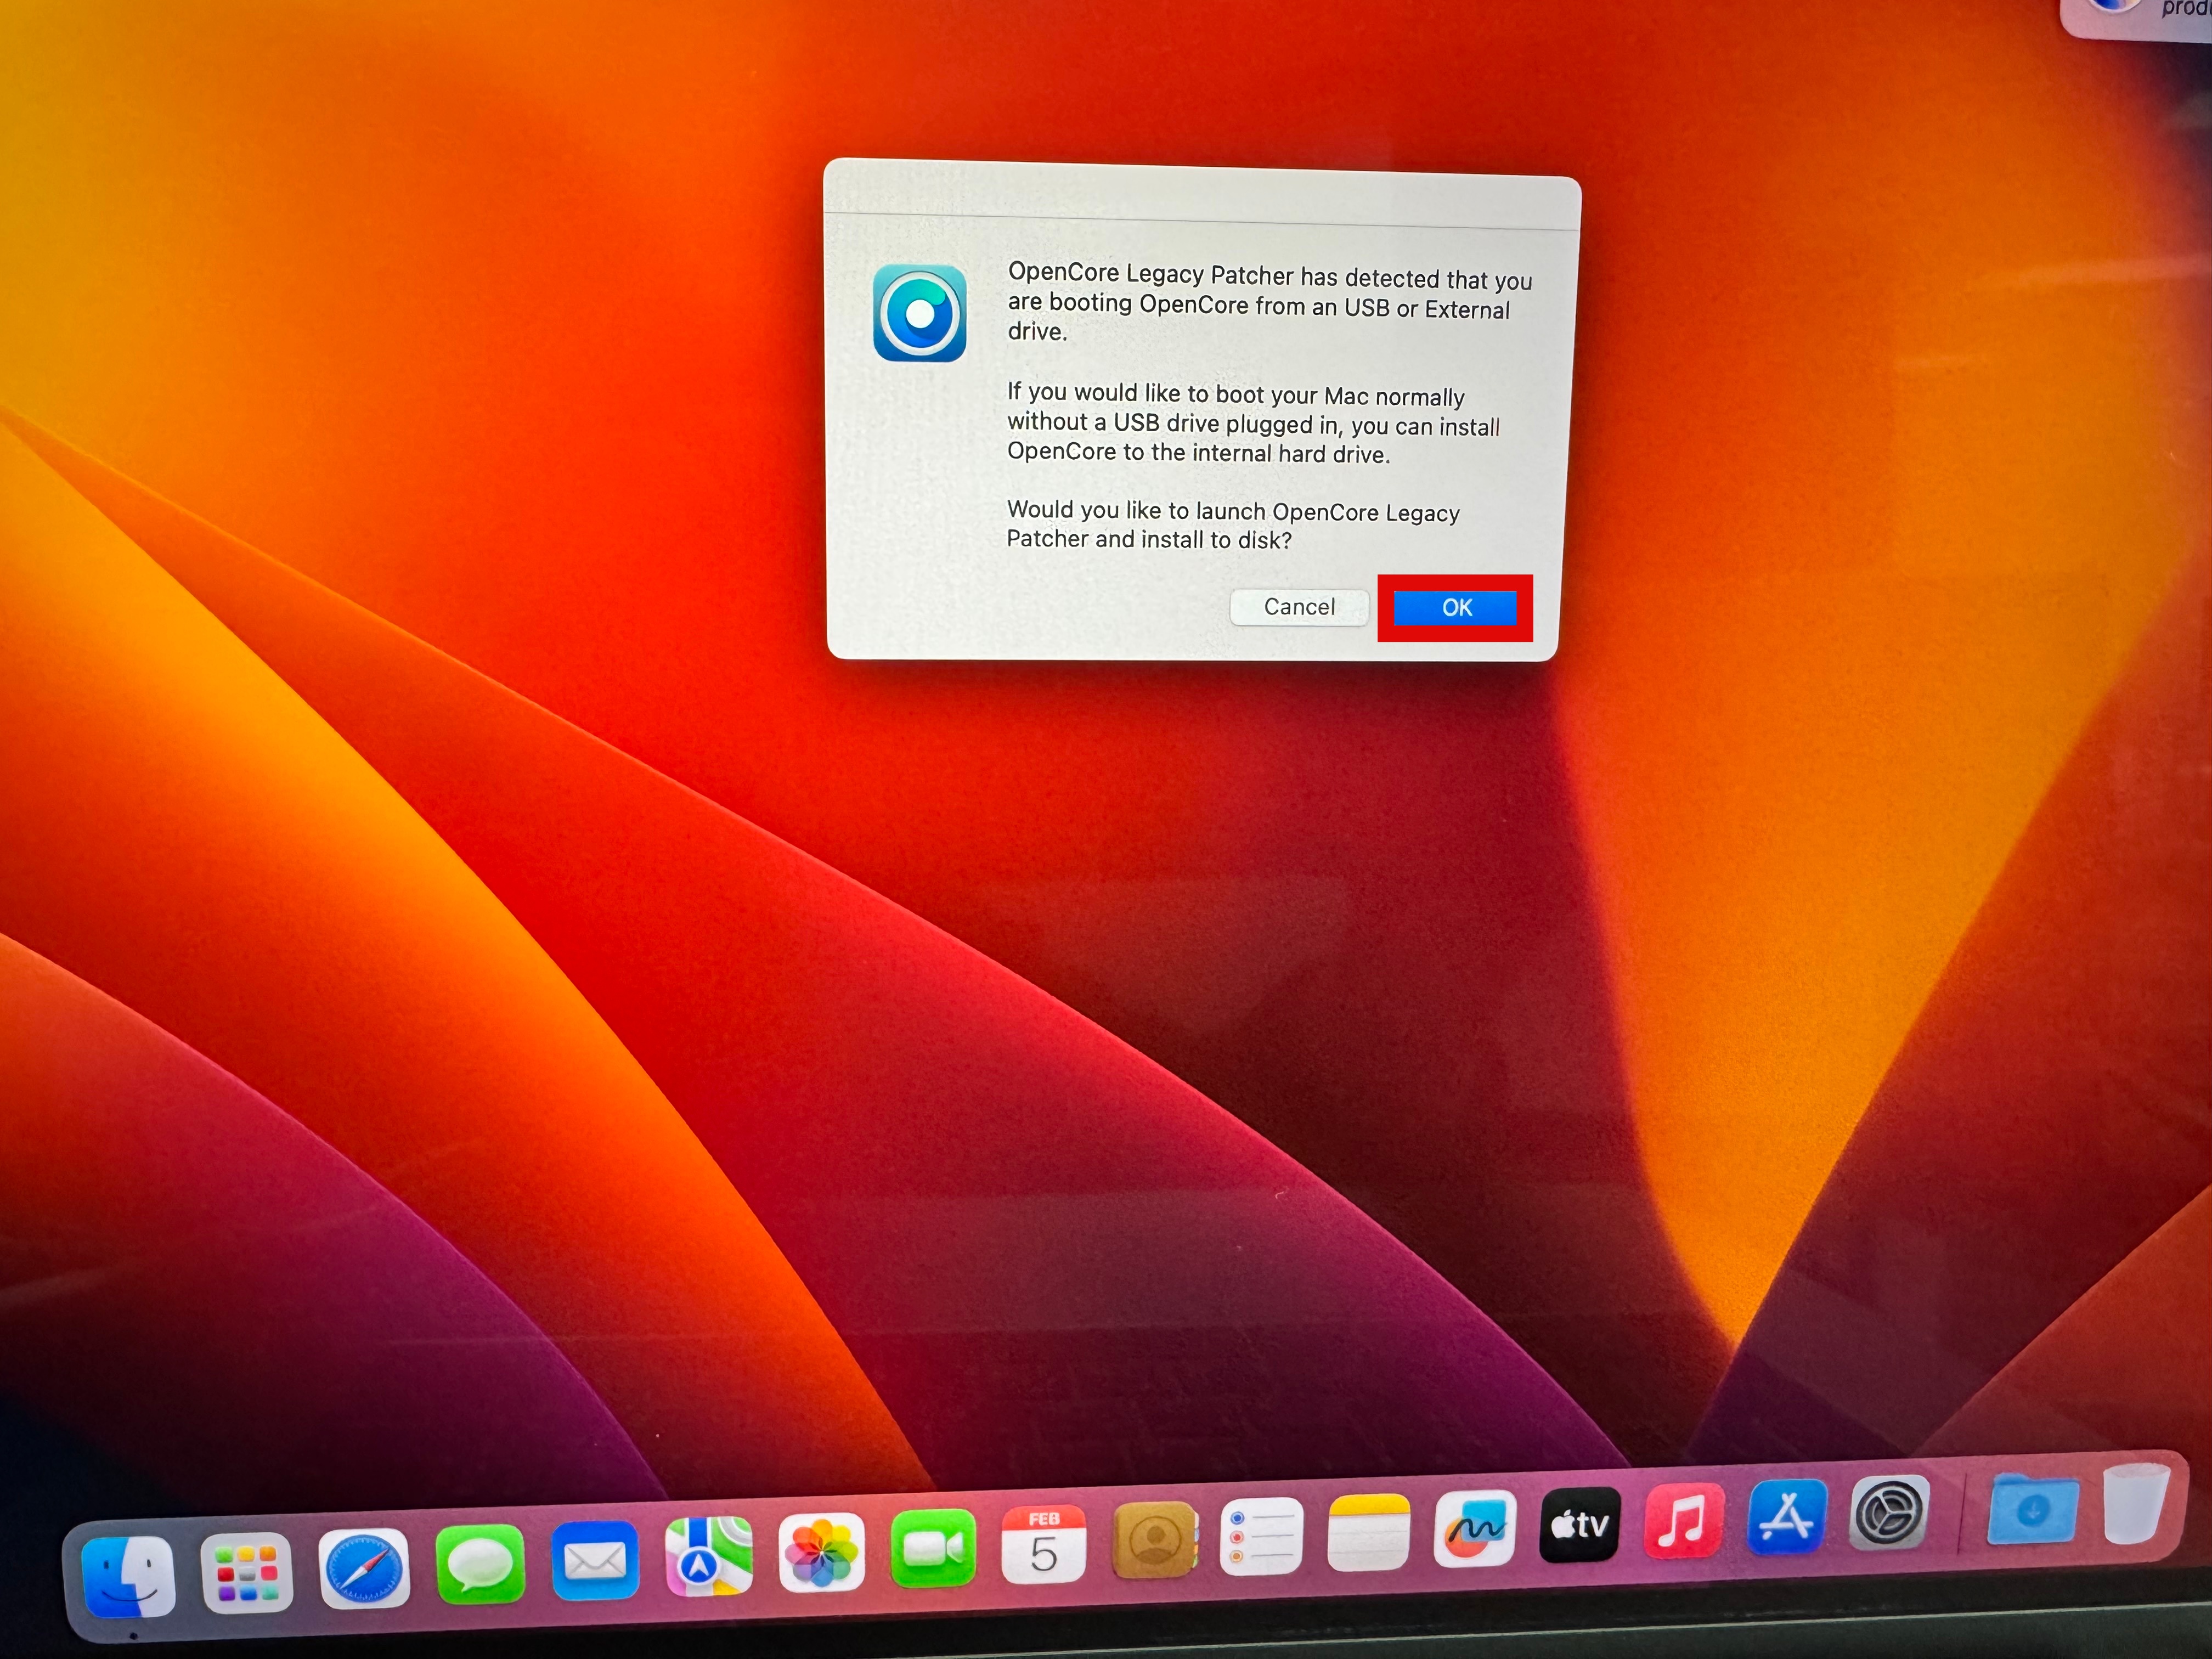Screen dimensions: 2212x1659
Task: Open Mail app in the Dock
Action: (x=595, y=1559)
